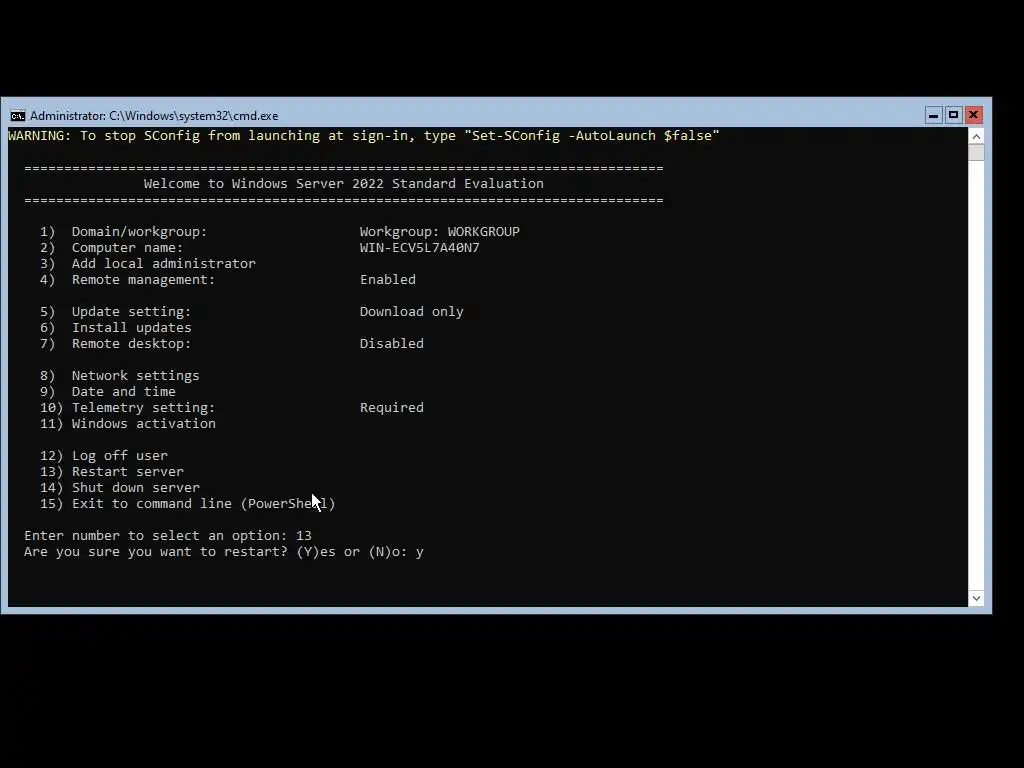Click the 'Workgroup: WORKGROUP' value
This screenshot has height=768, width=1024.
(x=440, y=232)
